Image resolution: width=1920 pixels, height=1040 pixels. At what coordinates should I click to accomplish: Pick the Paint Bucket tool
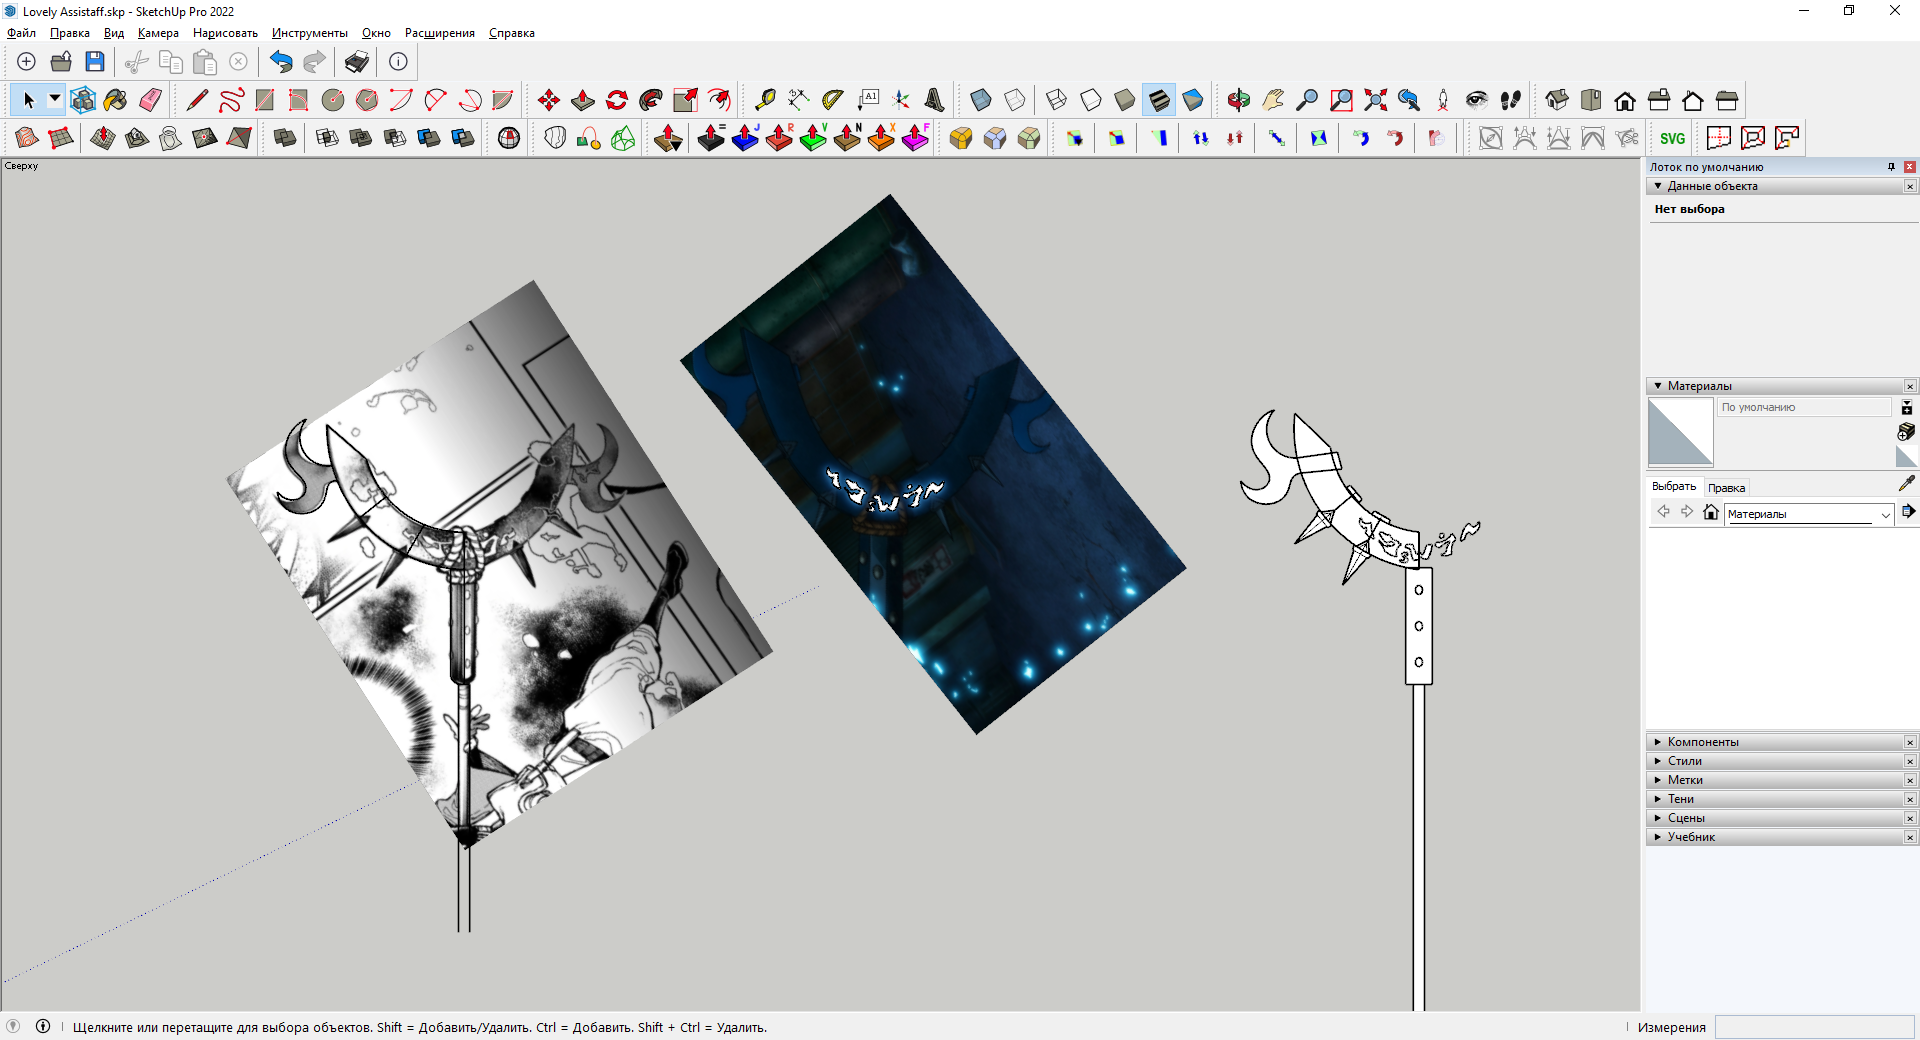pos(116,100)
